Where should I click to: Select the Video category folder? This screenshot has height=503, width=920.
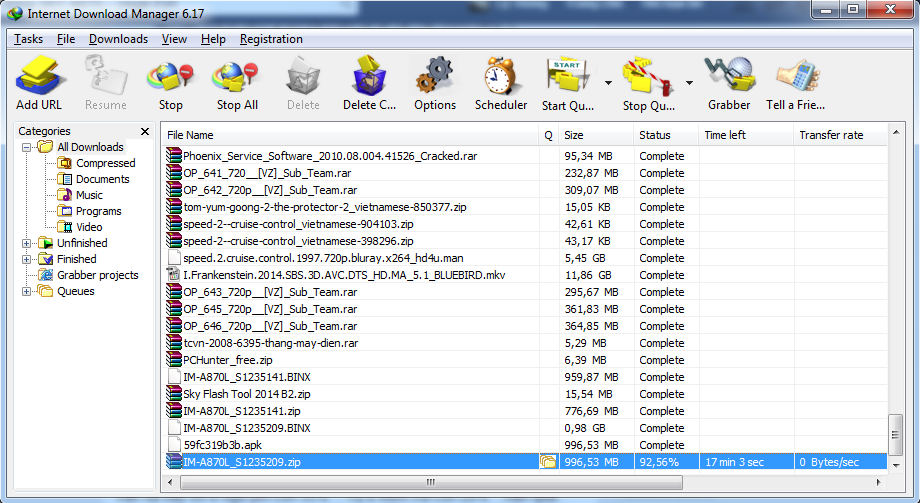tap(89, 227)
